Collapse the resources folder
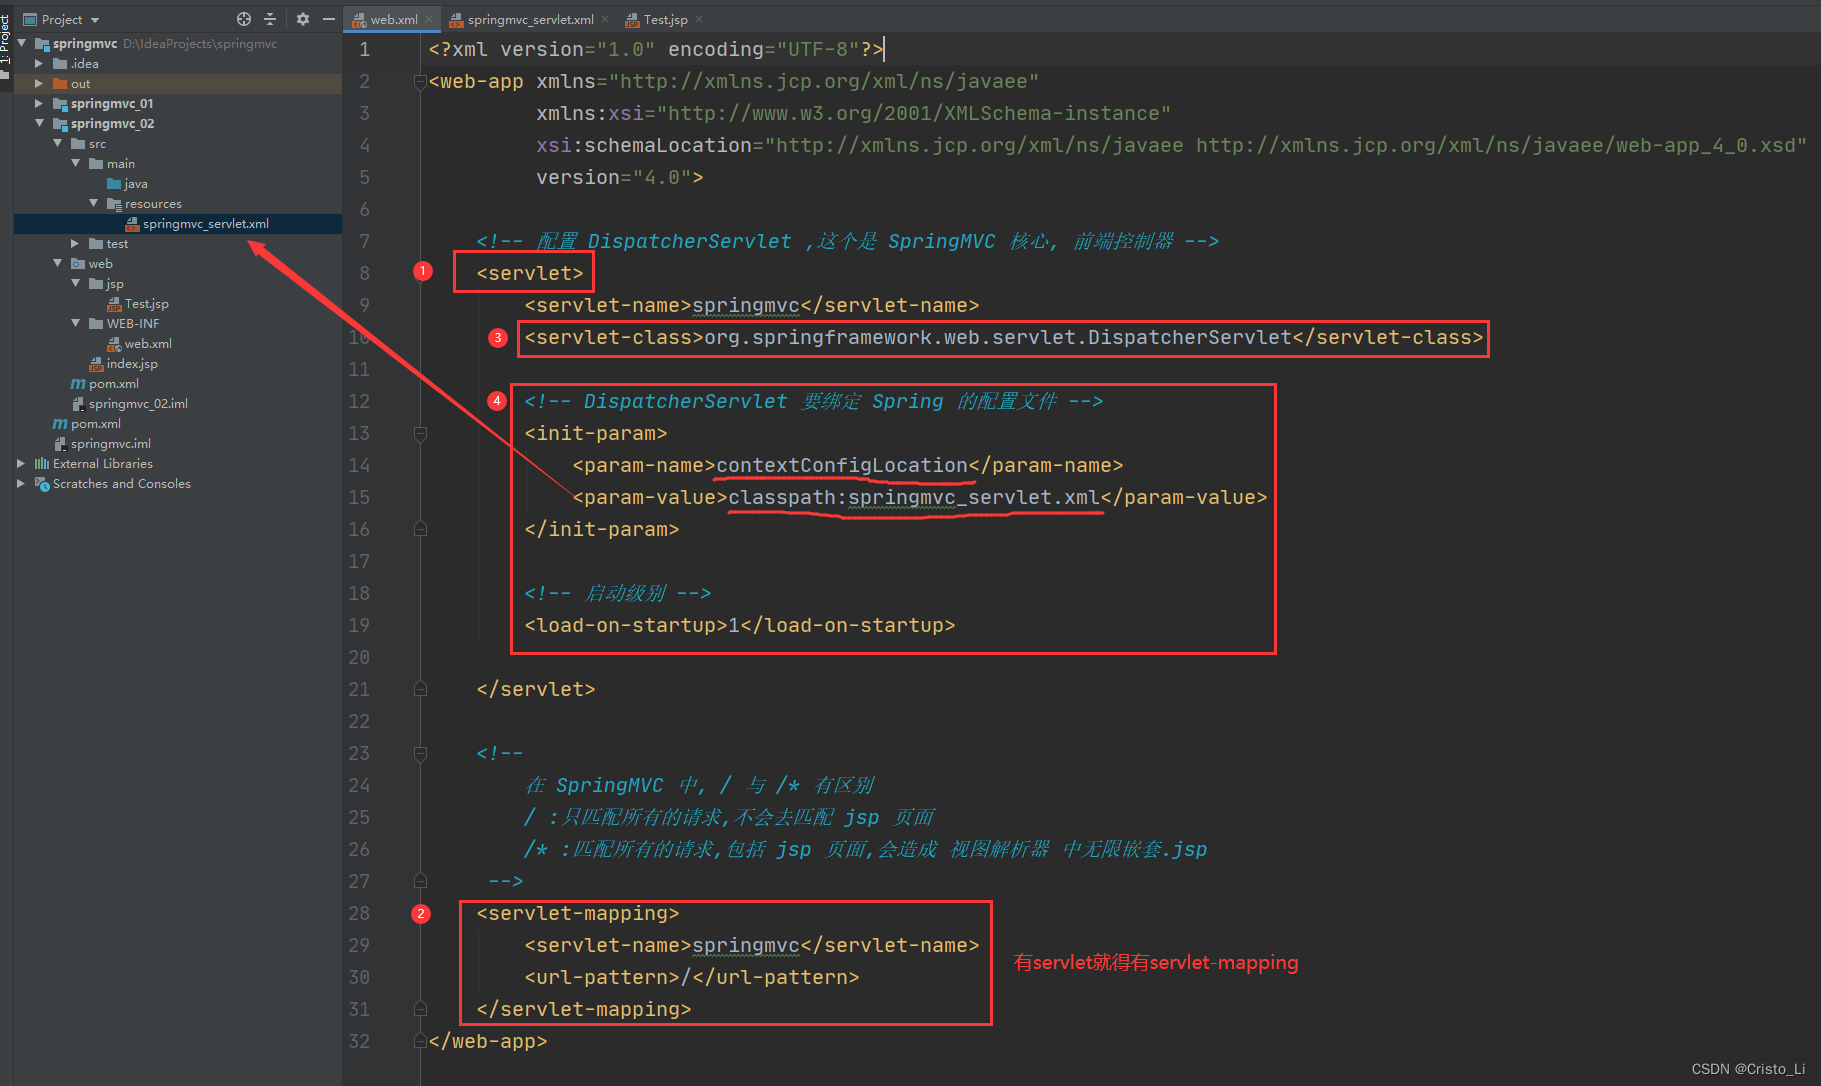Screen dimensions: 1821x1086 point(93,203)
